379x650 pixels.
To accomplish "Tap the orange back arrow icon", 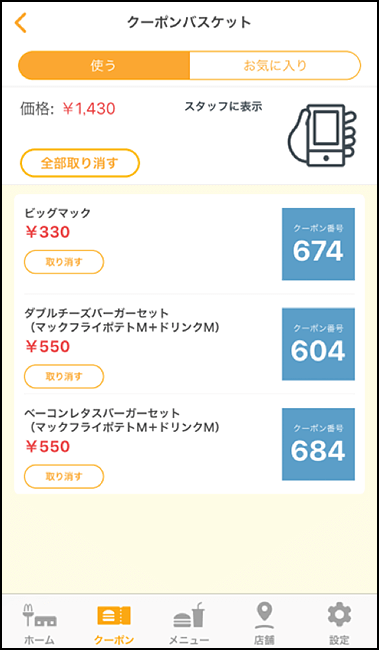I will pos(20,23).
